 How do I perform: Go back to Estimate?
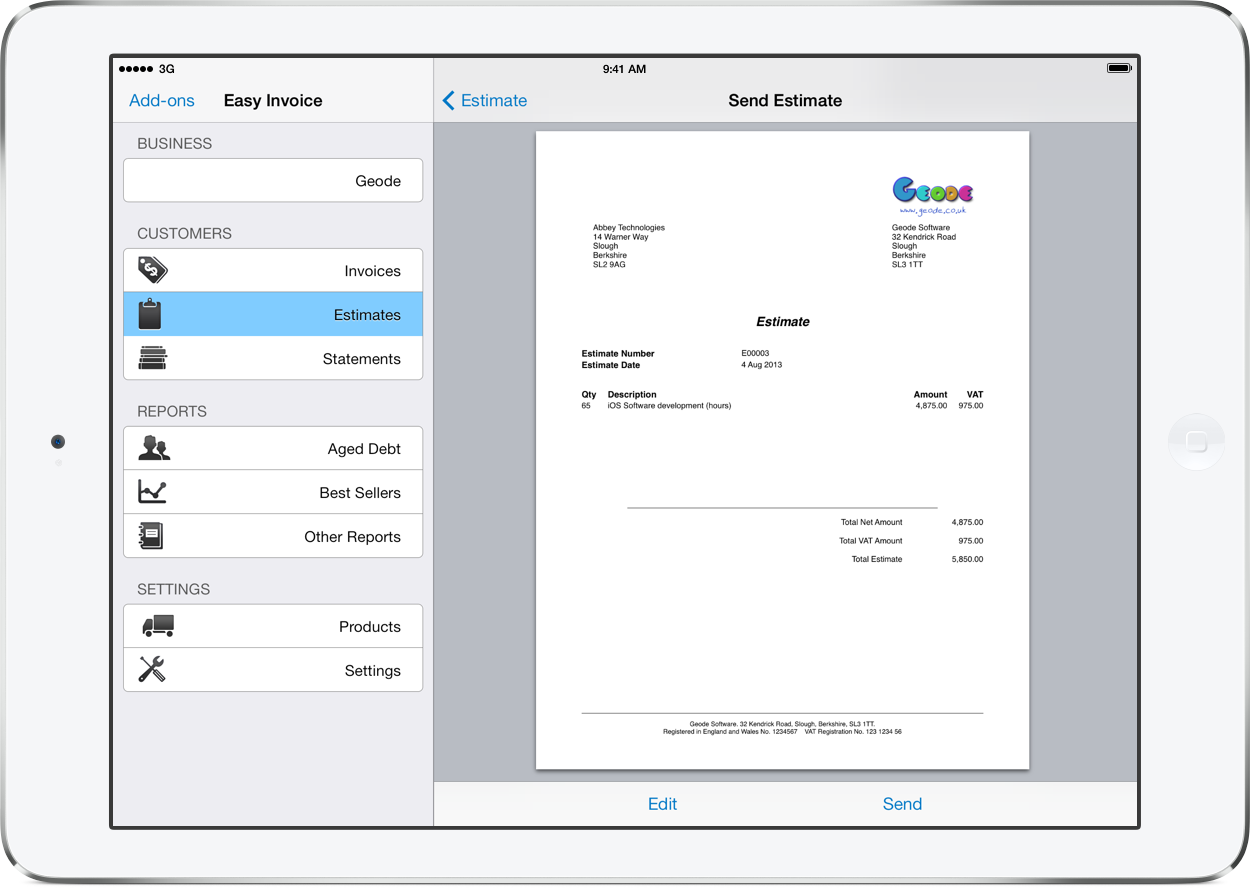[x=484, y=100]
